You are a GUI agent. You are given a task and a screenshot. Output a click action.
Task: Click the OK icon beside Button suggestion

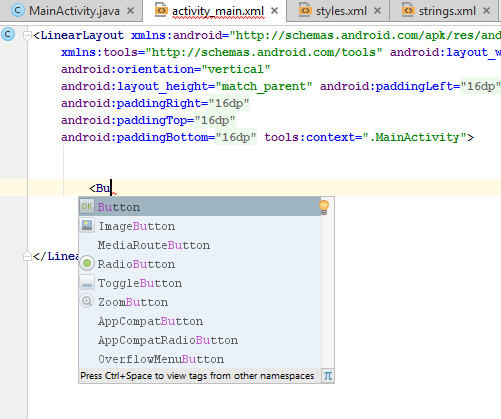(87, 206)
